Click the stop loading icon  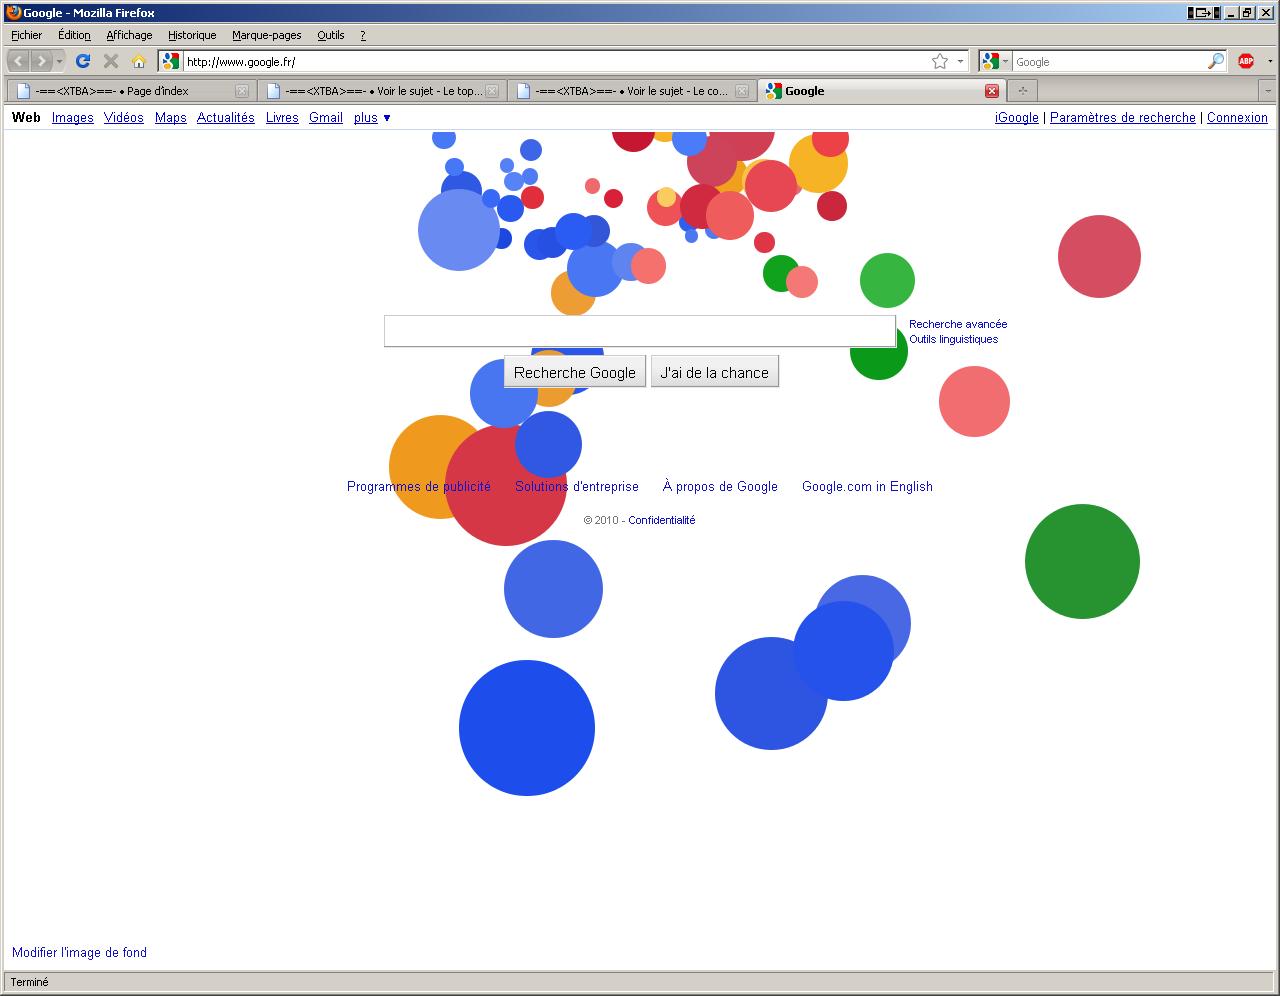click(111, 61)
